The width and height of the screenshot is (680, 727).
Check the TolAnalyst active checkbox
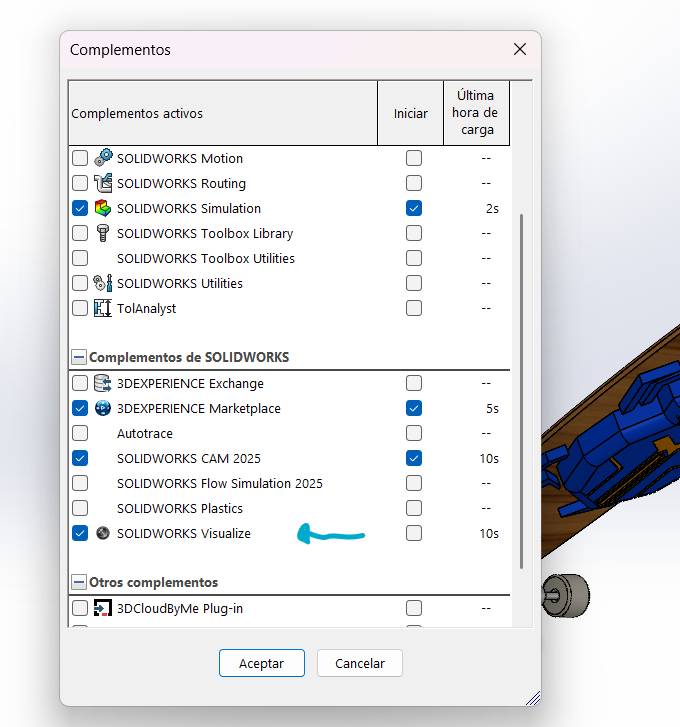click(80, 308)
